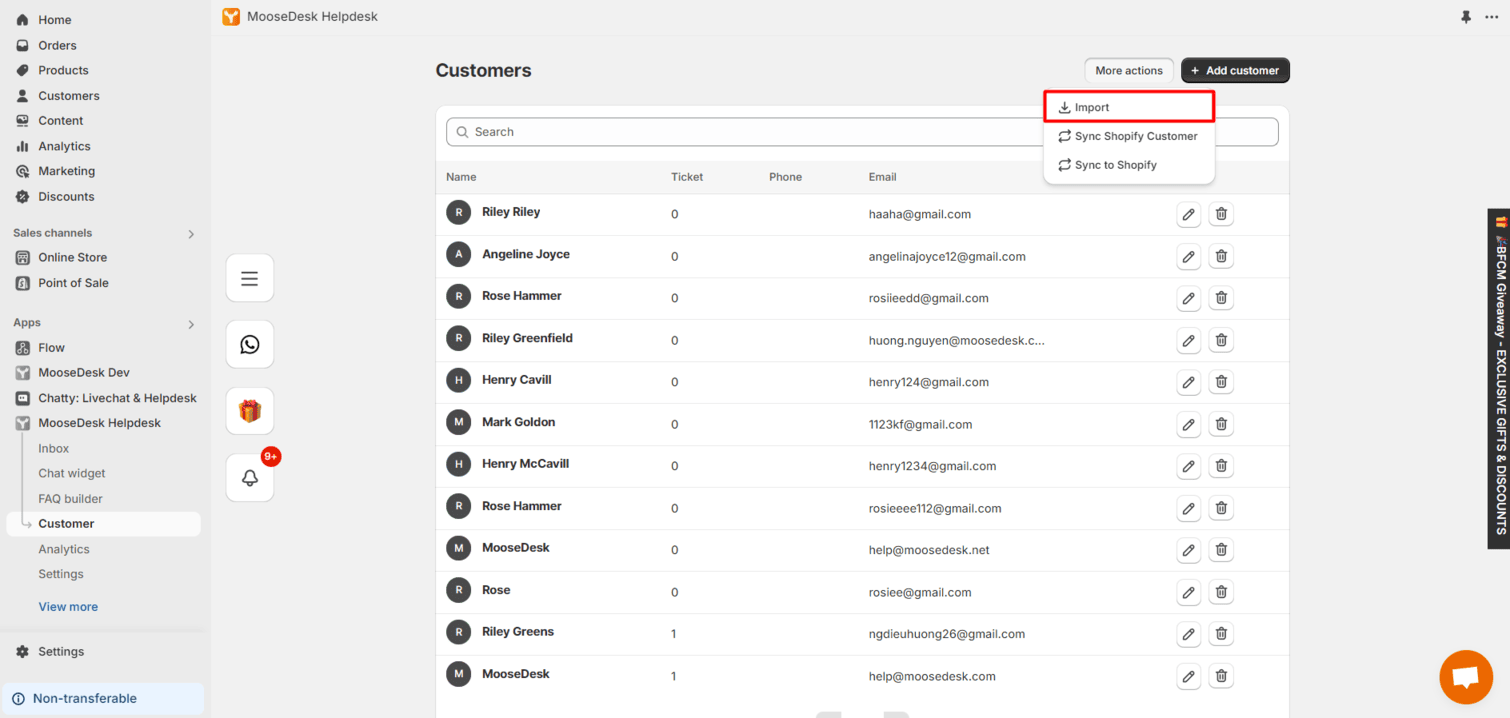Open the BFCM Giveaway side banner
1510x718 pixels.
pyautogui.click(x=1499, y=378)
